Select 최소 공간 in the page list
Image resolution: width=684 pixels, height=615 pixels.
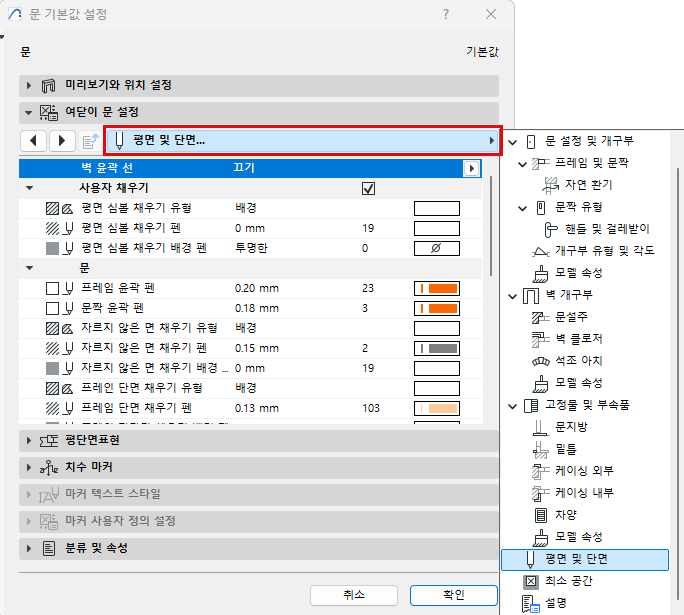click(x=568, y=581)
